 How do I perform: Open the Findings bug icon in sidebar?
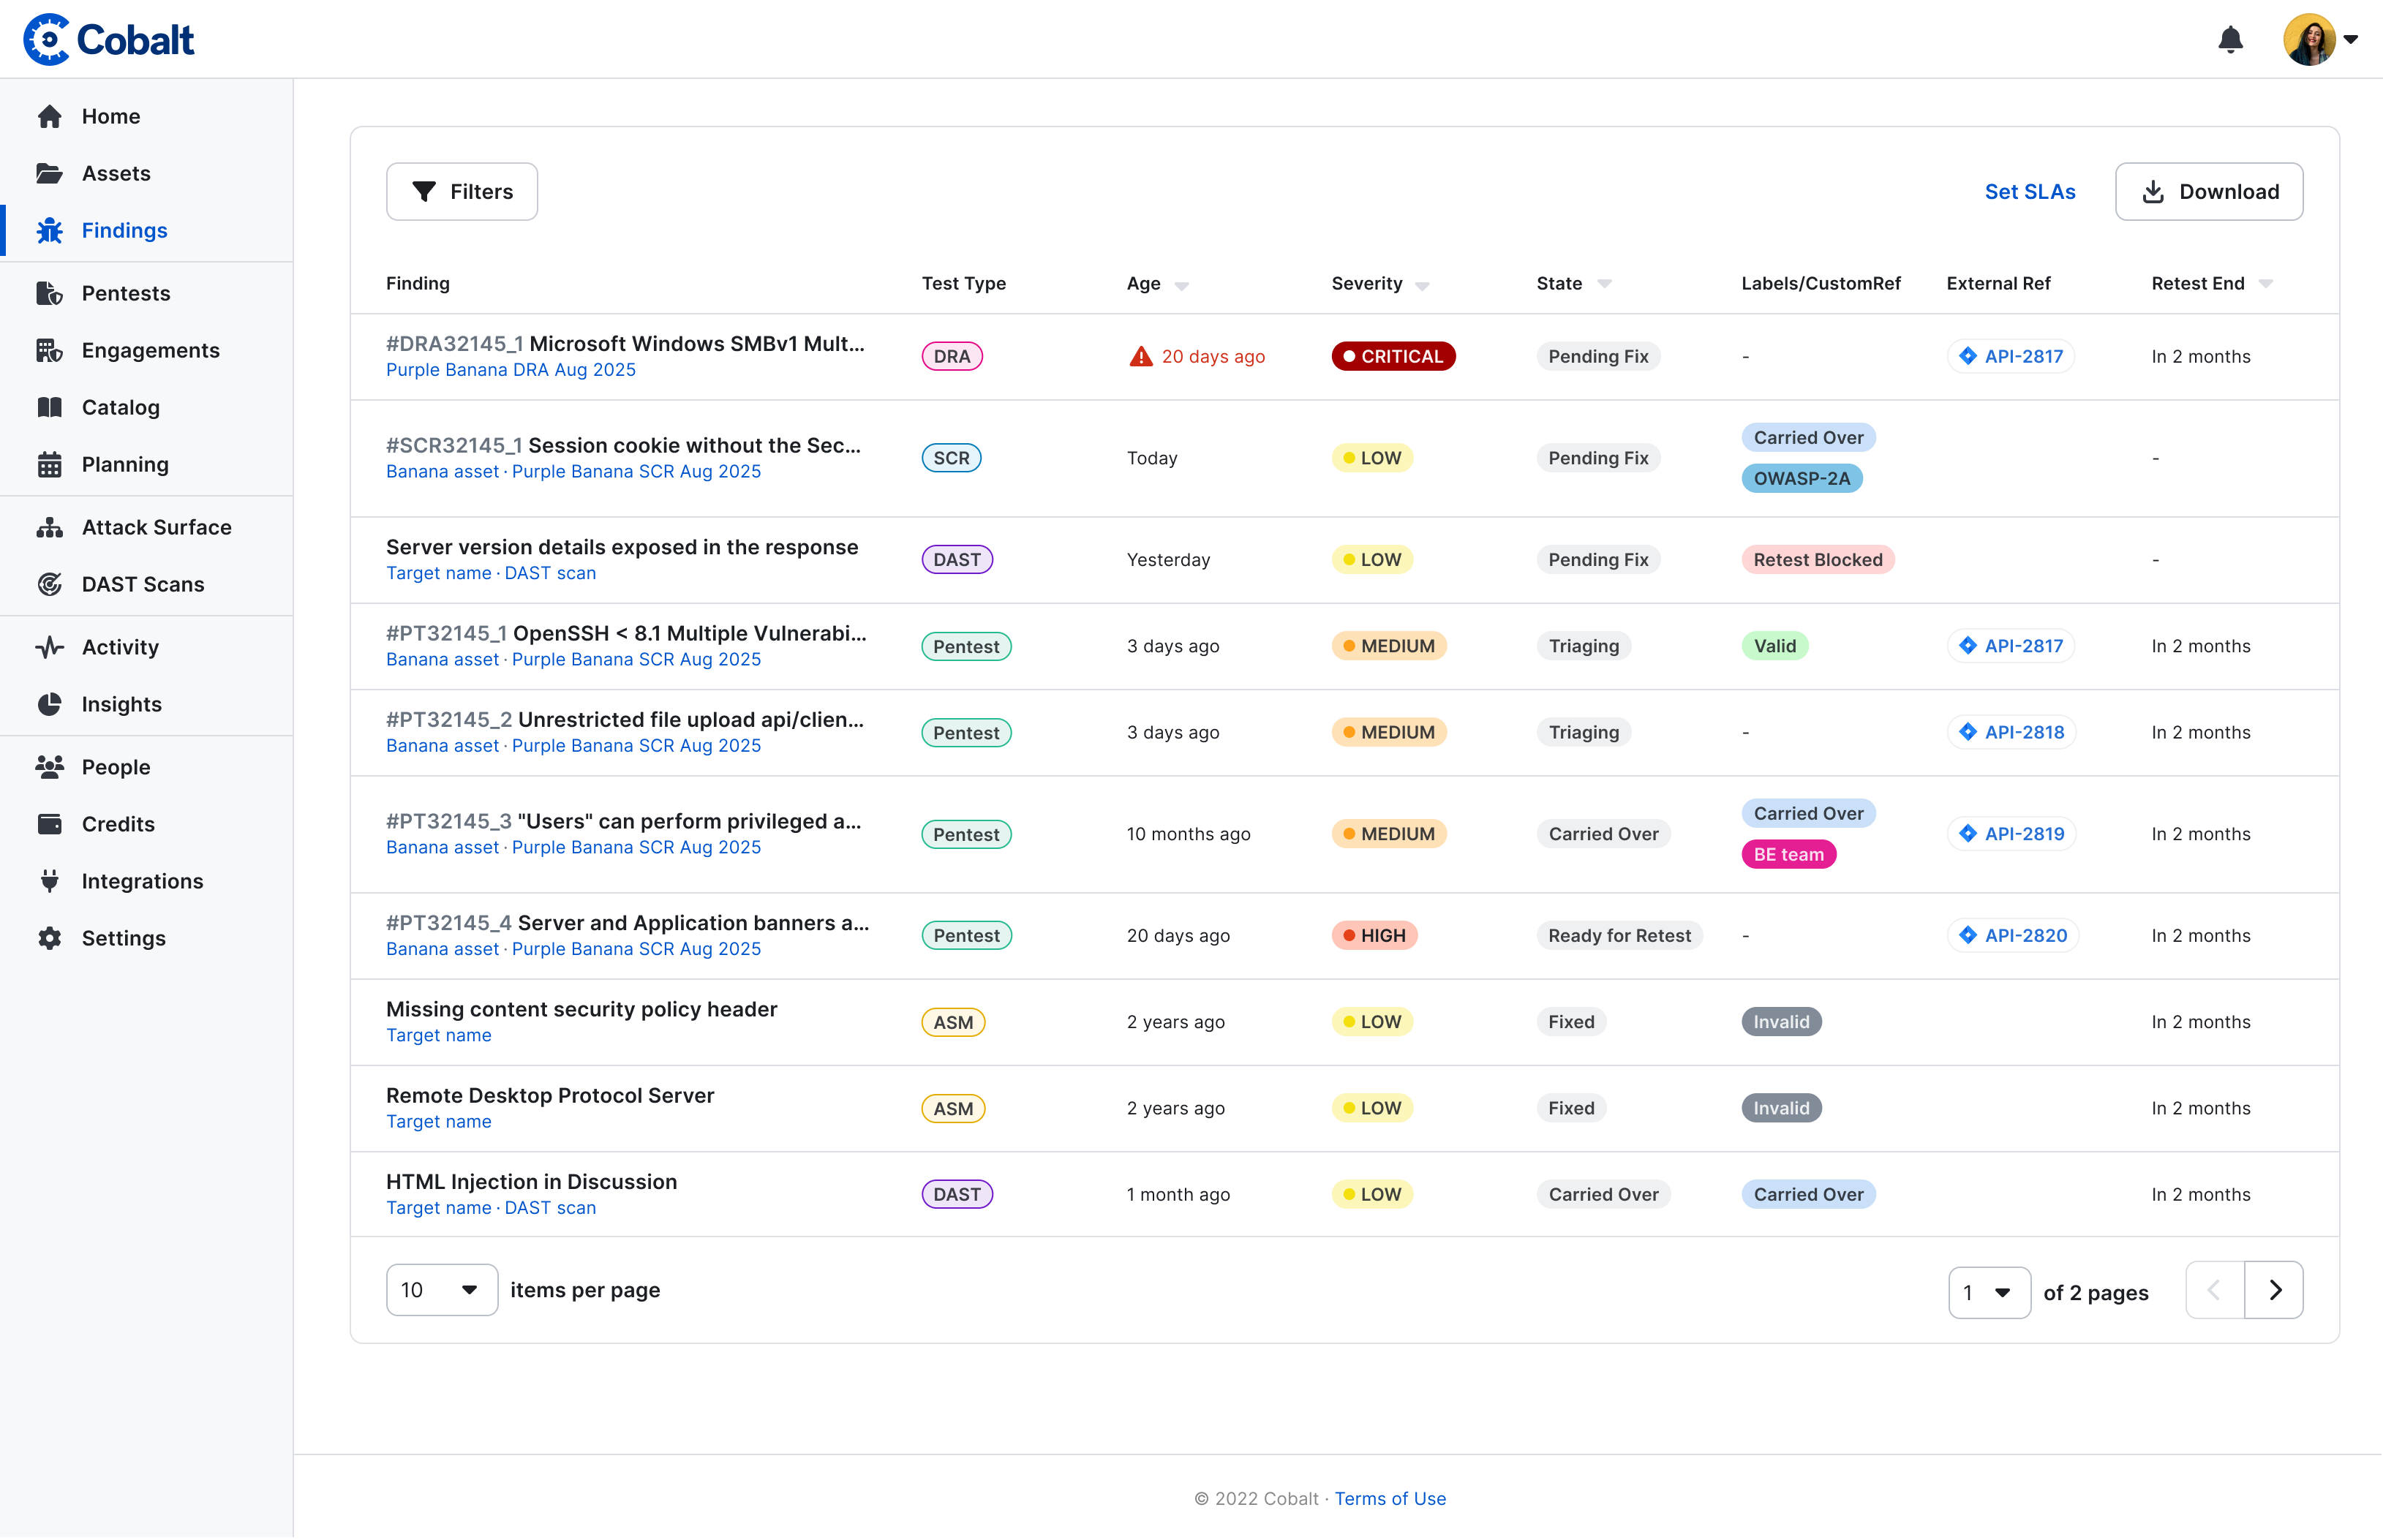coord(49,231)
